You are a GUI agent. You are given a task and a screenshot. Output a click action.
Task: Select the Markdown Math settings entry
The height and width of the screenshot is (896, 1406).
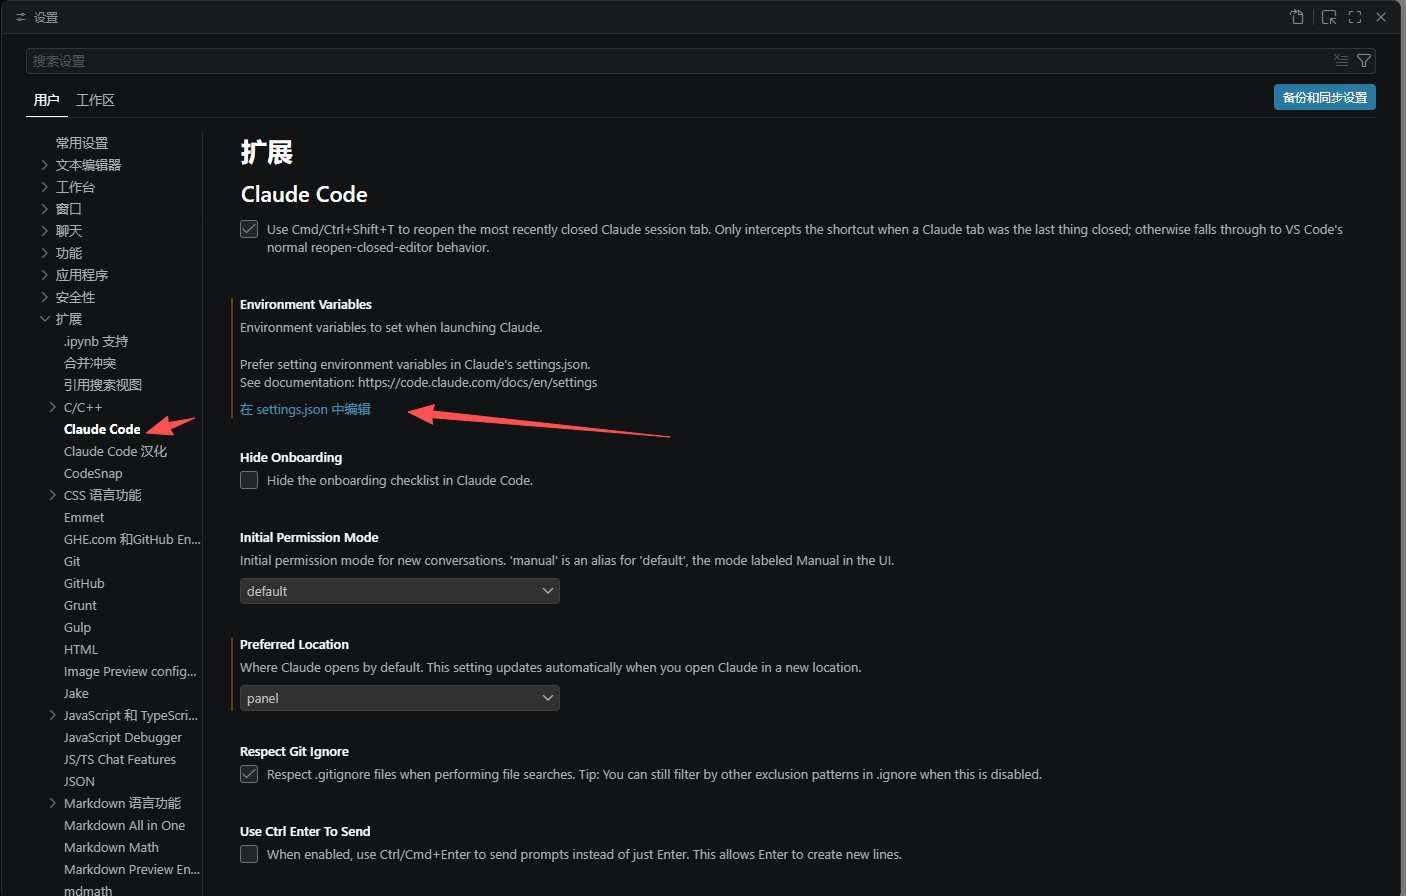(x=111, y=847)
